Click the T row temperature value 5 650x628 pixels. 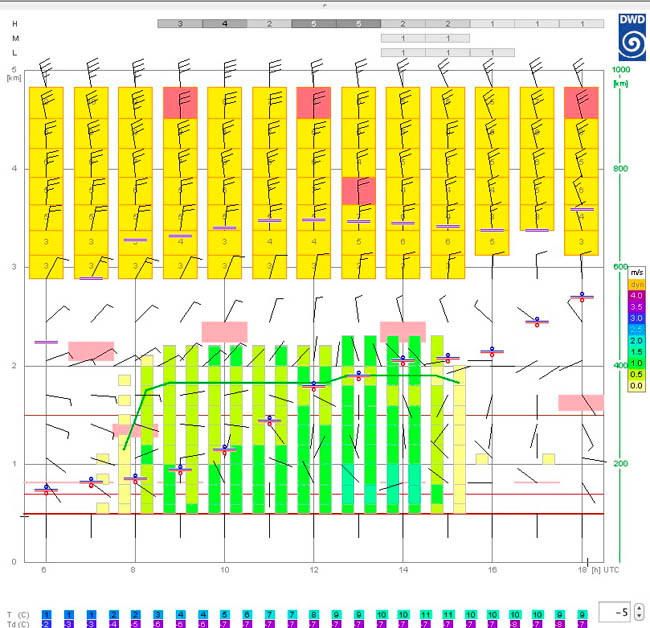(224, 615)
